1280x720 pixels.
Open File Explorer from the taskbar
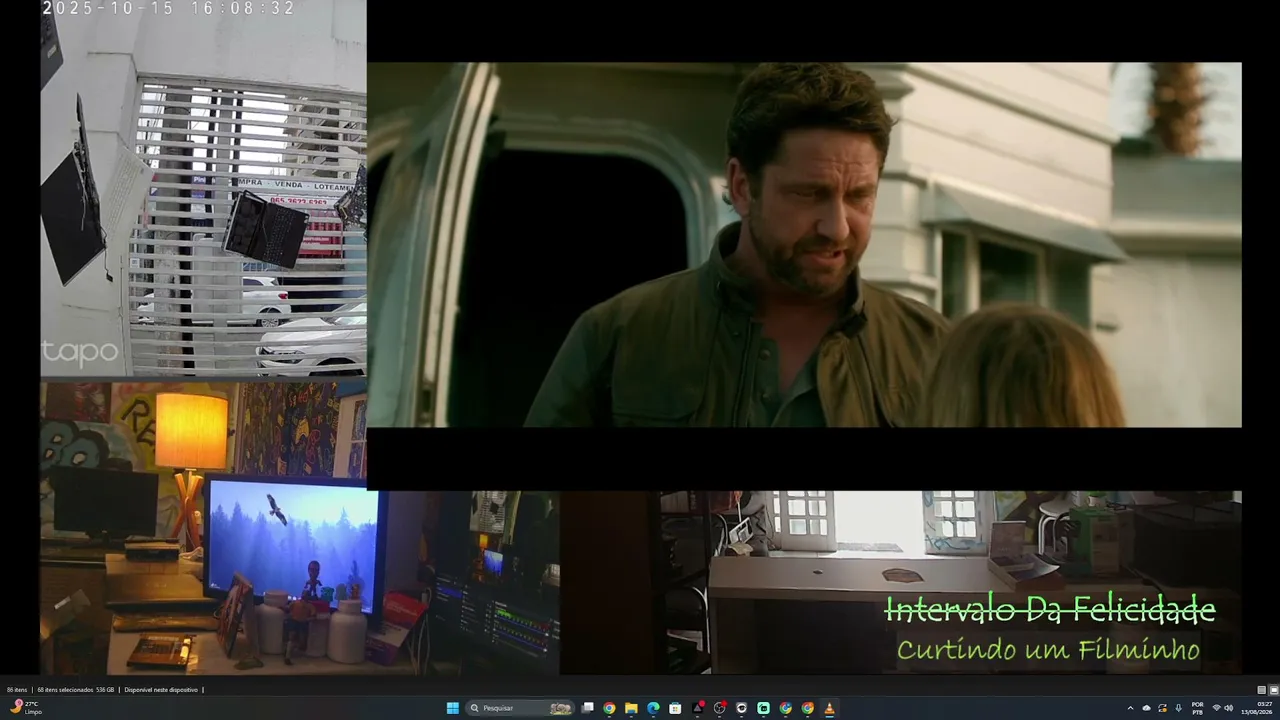click(x=631, y=708)
